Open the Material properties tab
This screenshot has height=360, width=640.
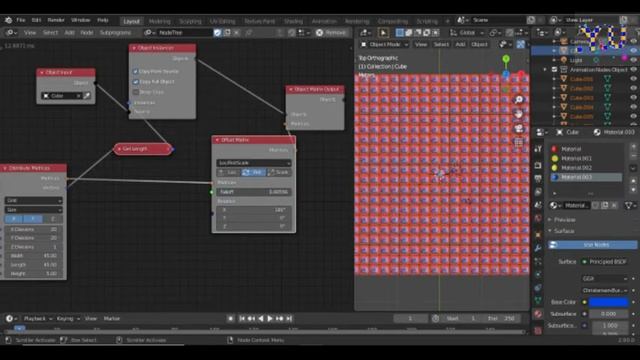pos(538,314)
